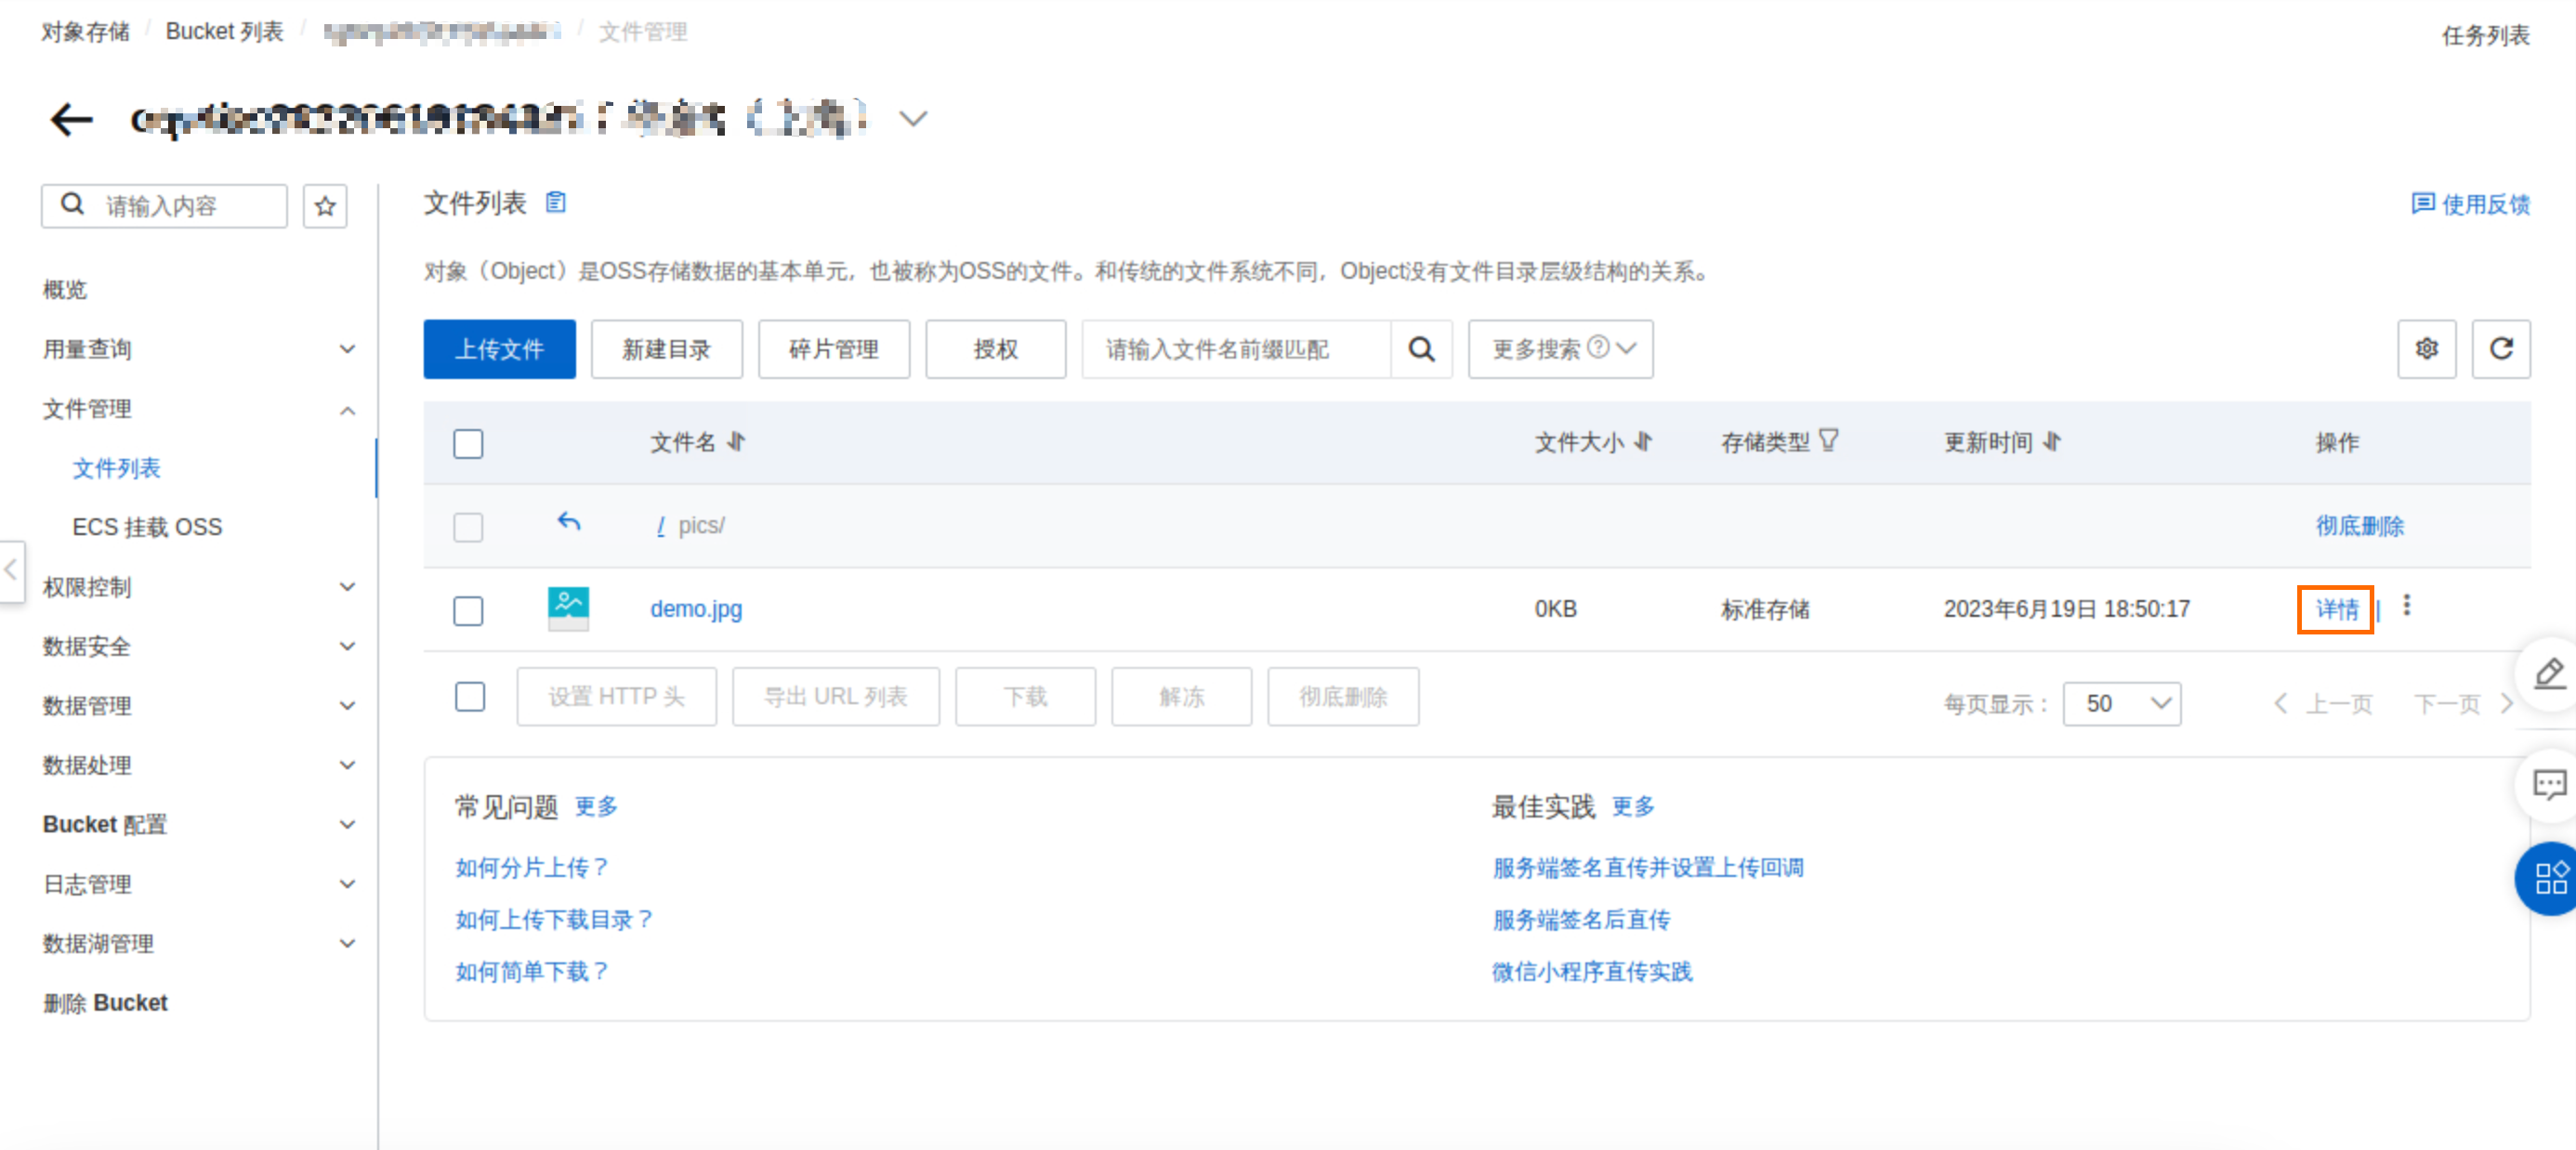Check the select-all checkbox in table header
Screen dimensions: 2576x1150
(468, 443)
